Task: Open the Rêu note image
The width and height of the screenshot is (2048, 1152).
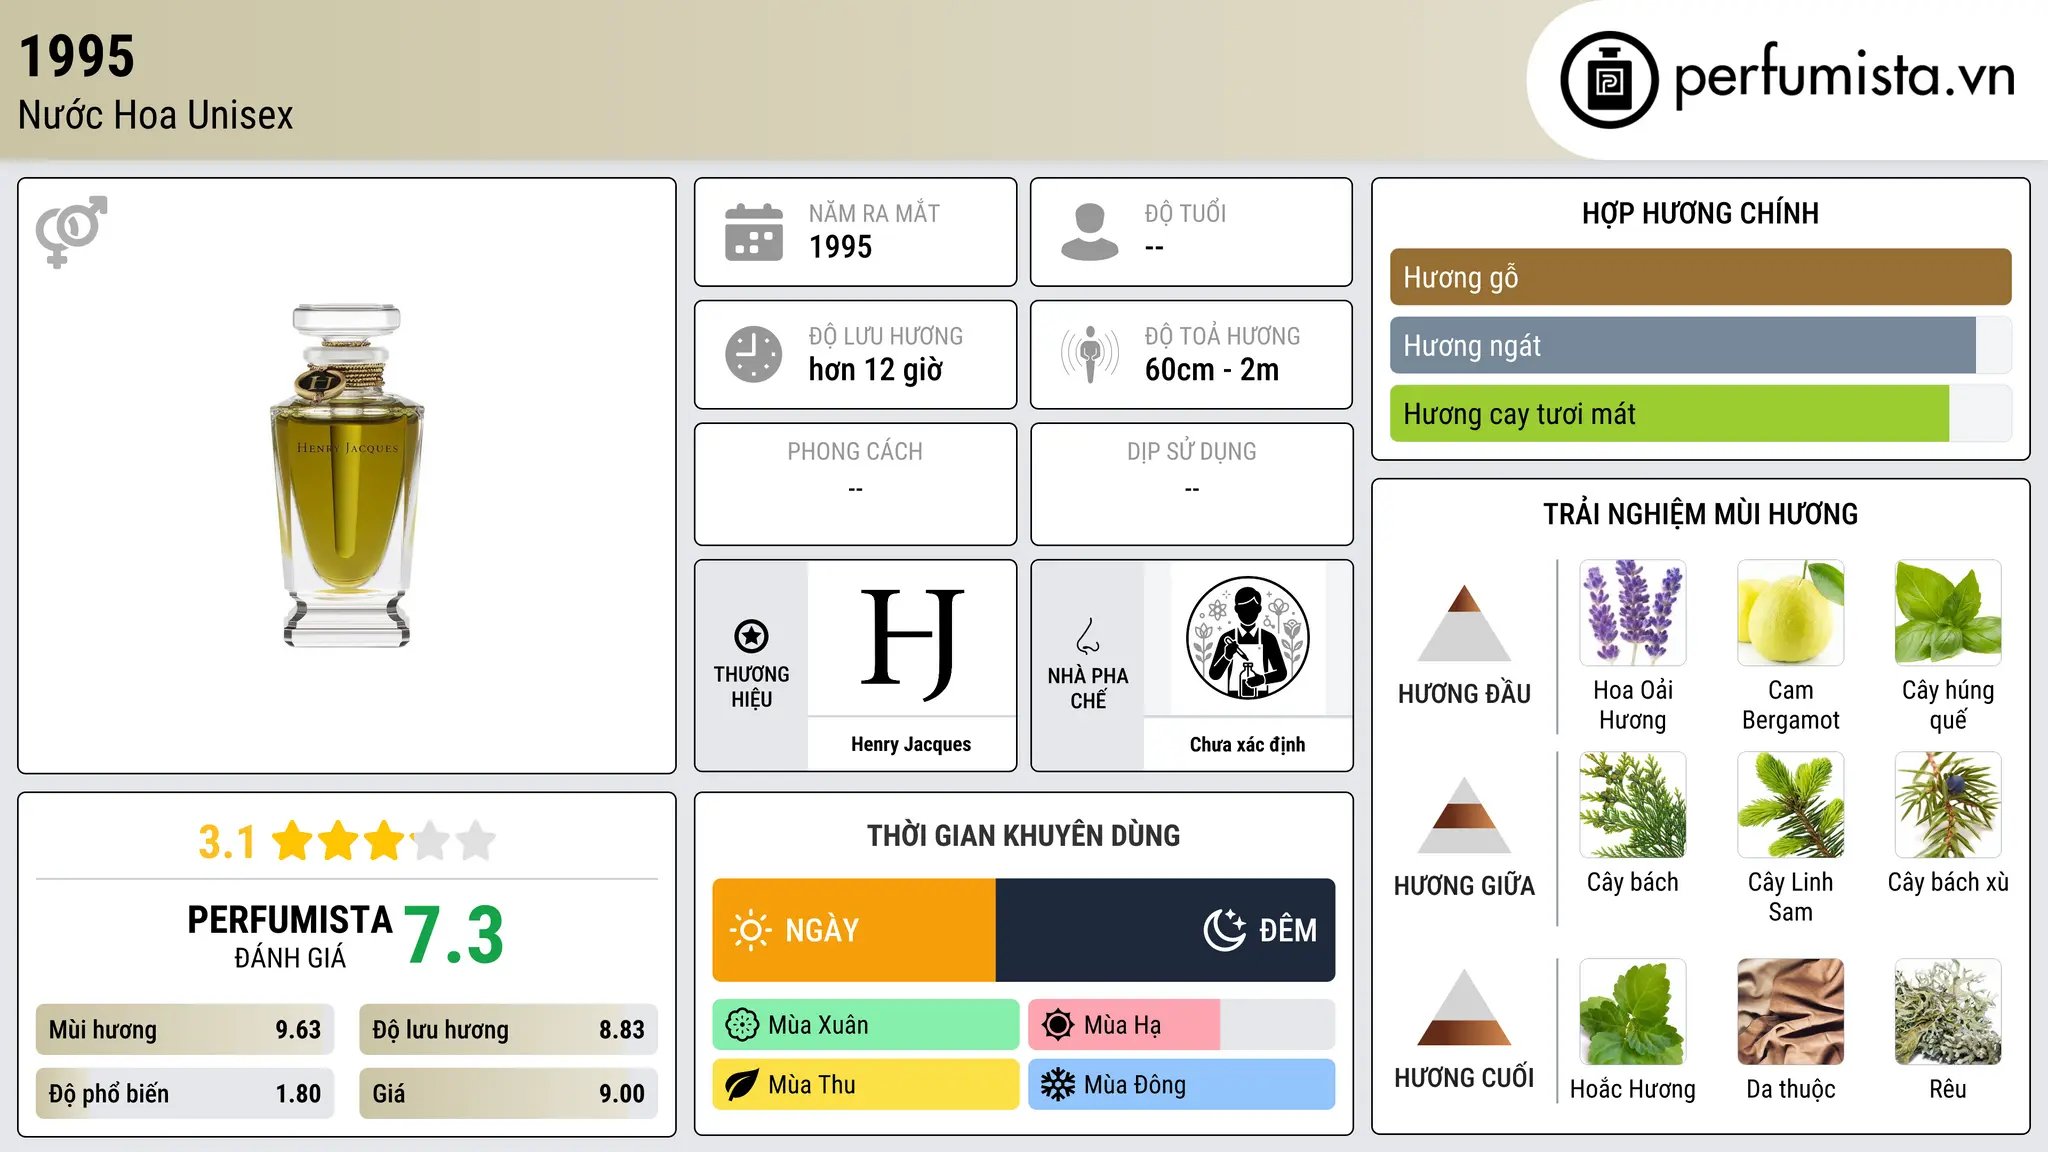Action: tap(1948, 1012)
